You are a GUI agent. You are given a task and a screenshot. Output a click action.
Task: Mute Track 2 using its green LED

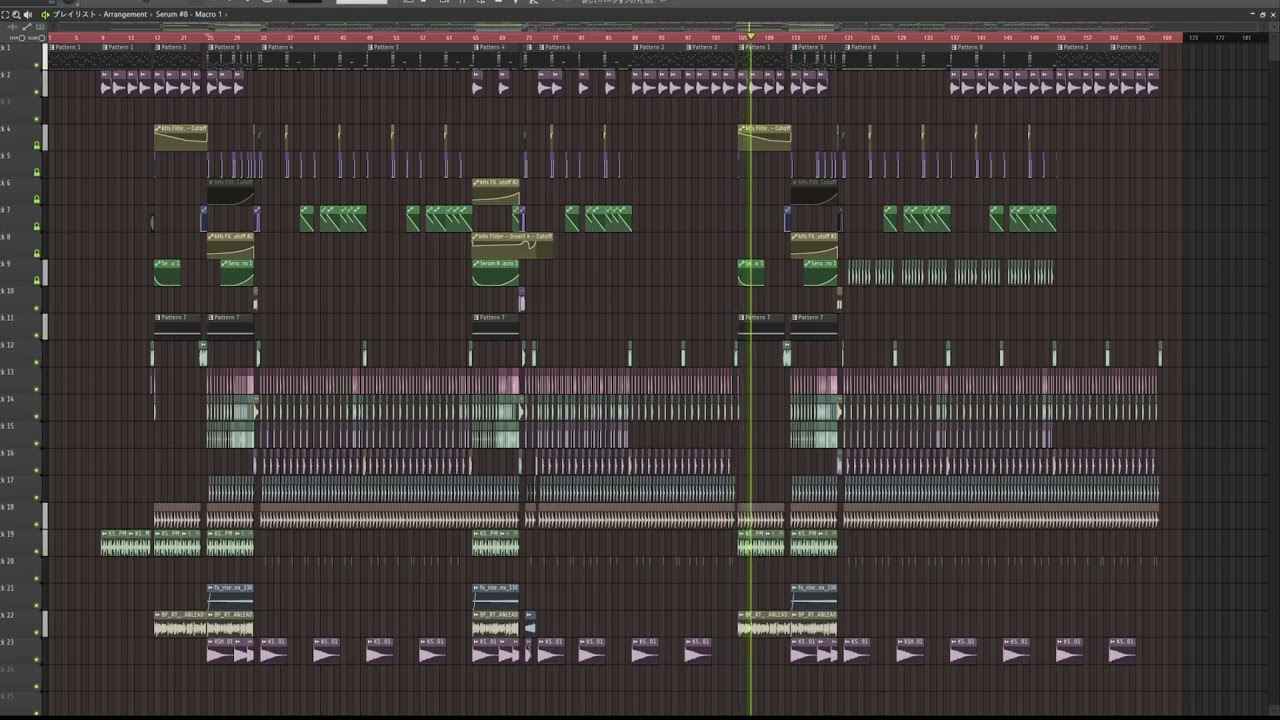click(37, 92)
